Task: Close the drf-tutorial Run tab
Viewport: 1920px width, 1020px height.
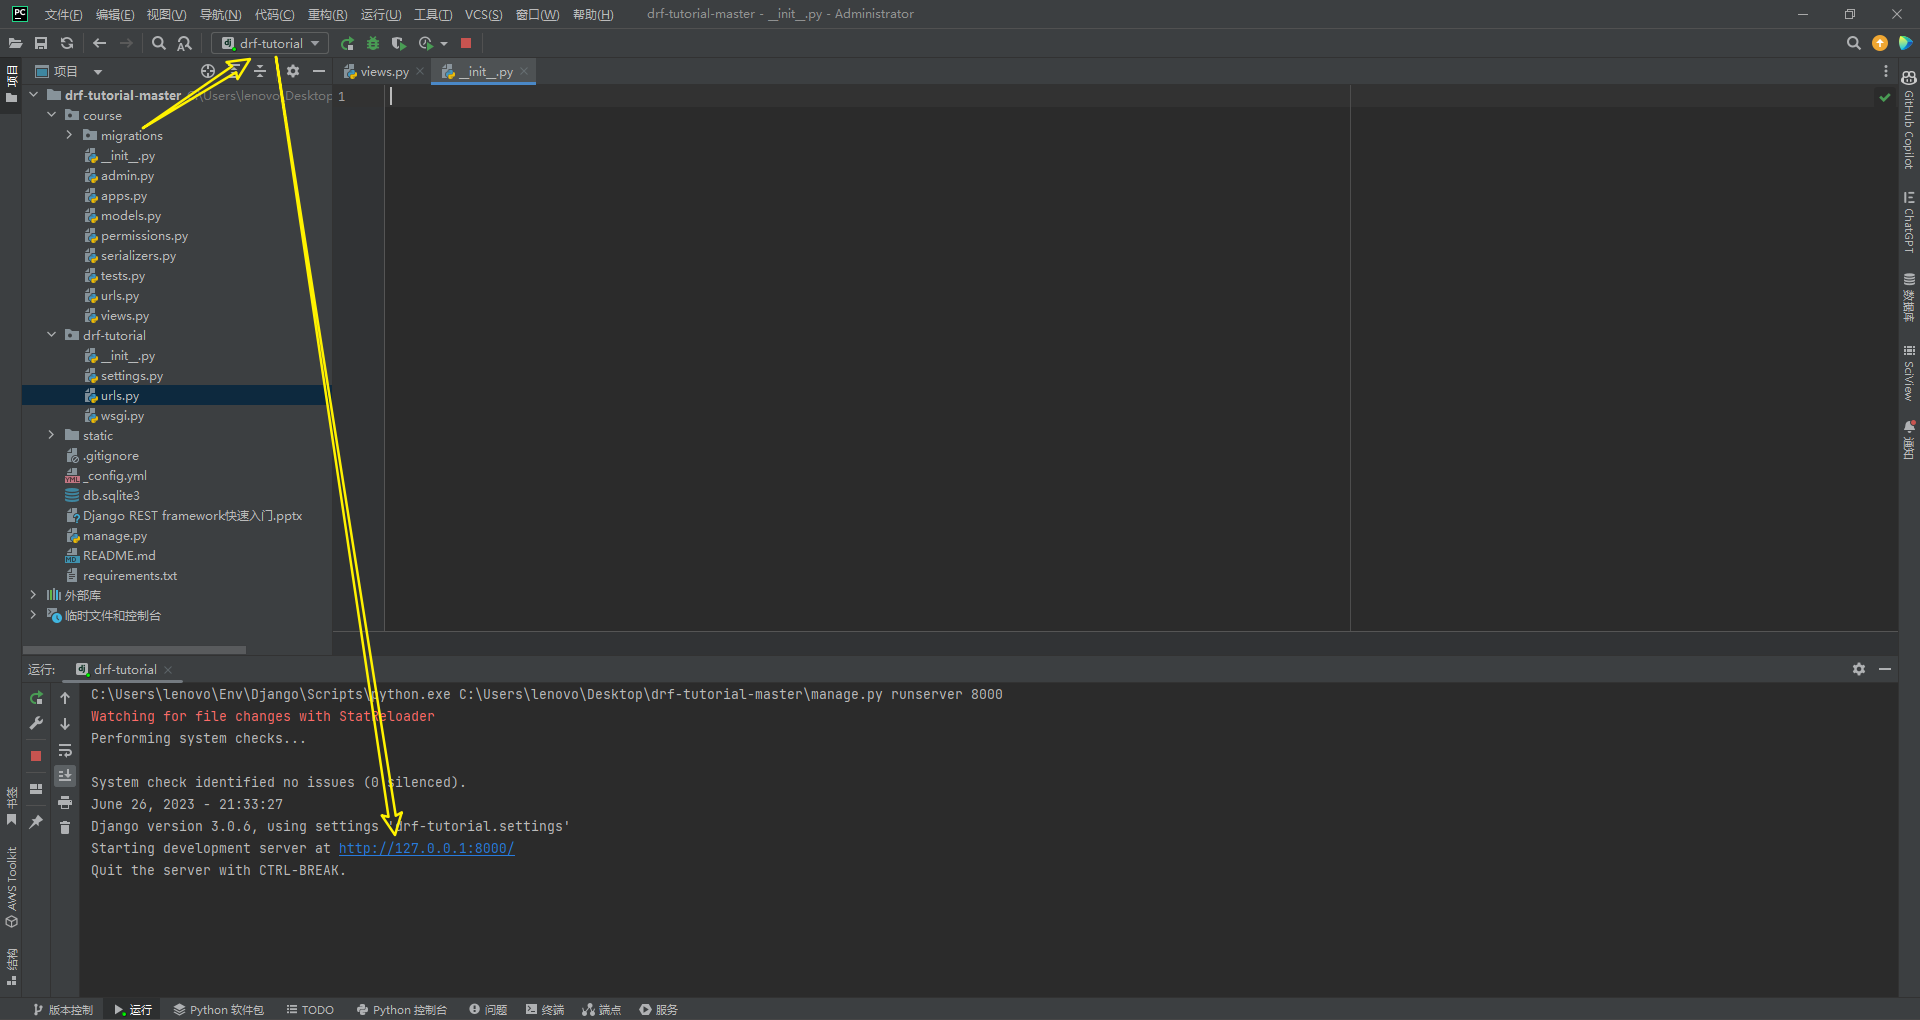Action: coord(169,670)
